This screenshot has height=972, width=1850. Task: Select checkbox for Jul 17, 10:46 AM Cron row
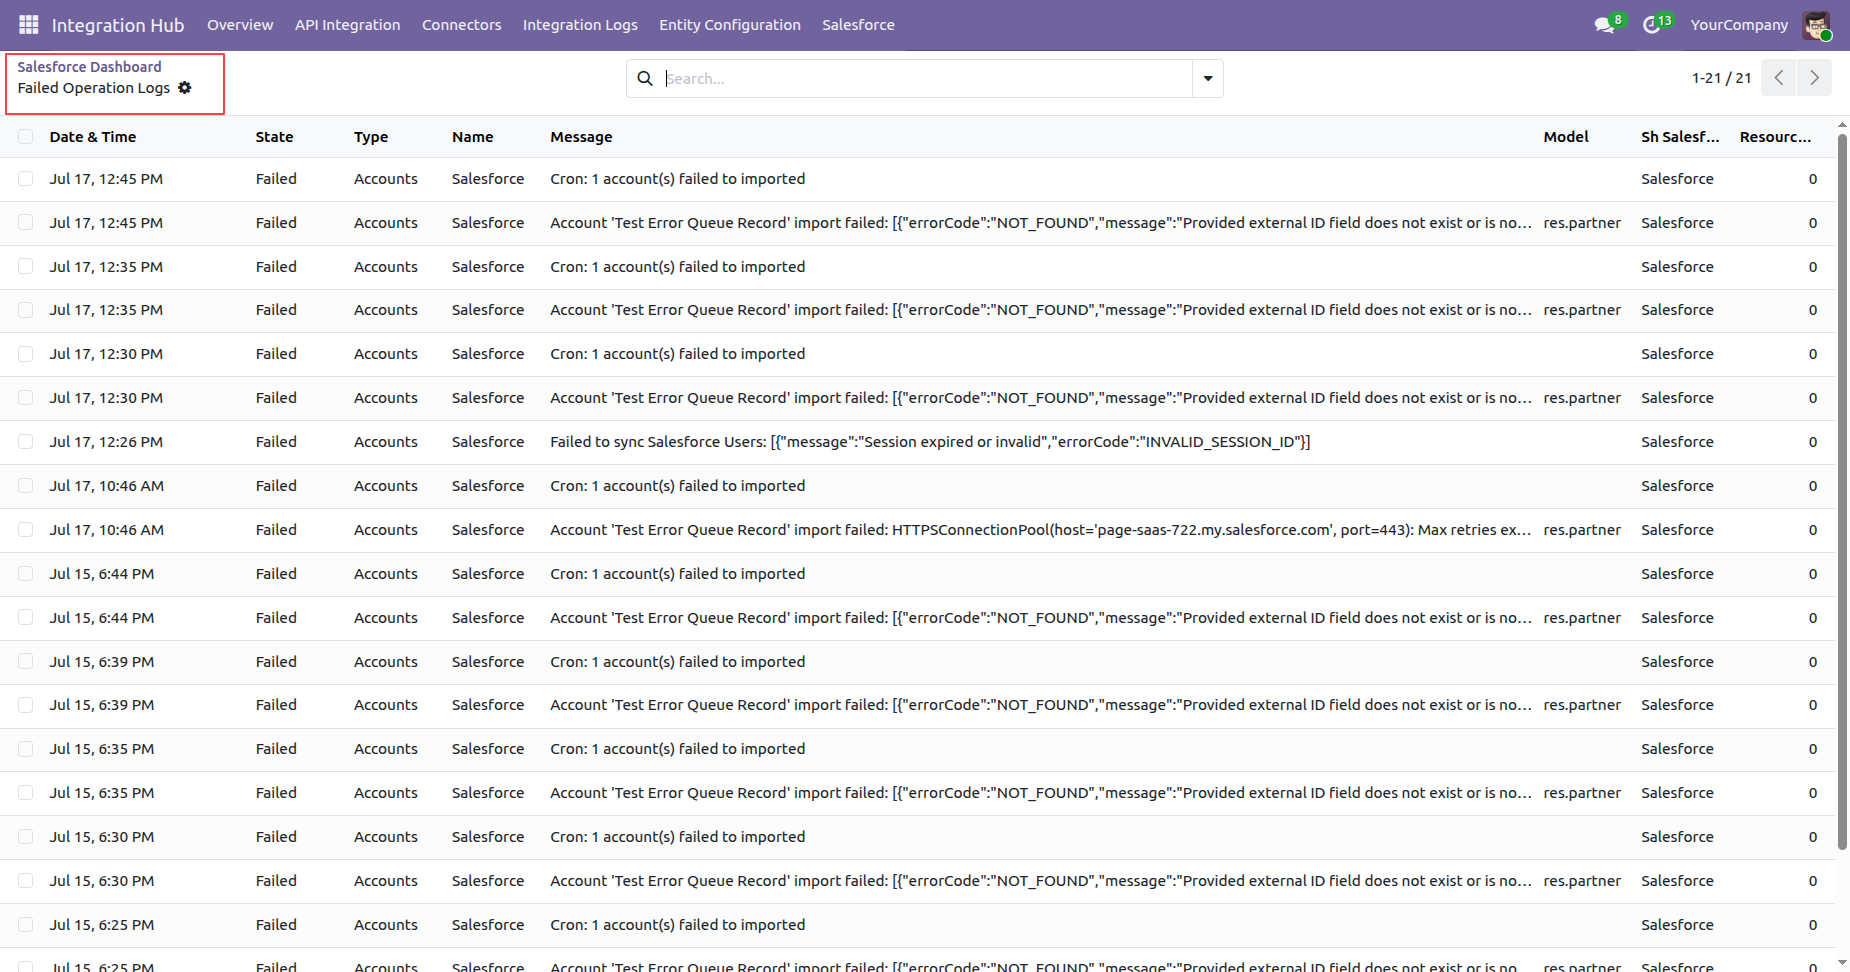(26, 486)
